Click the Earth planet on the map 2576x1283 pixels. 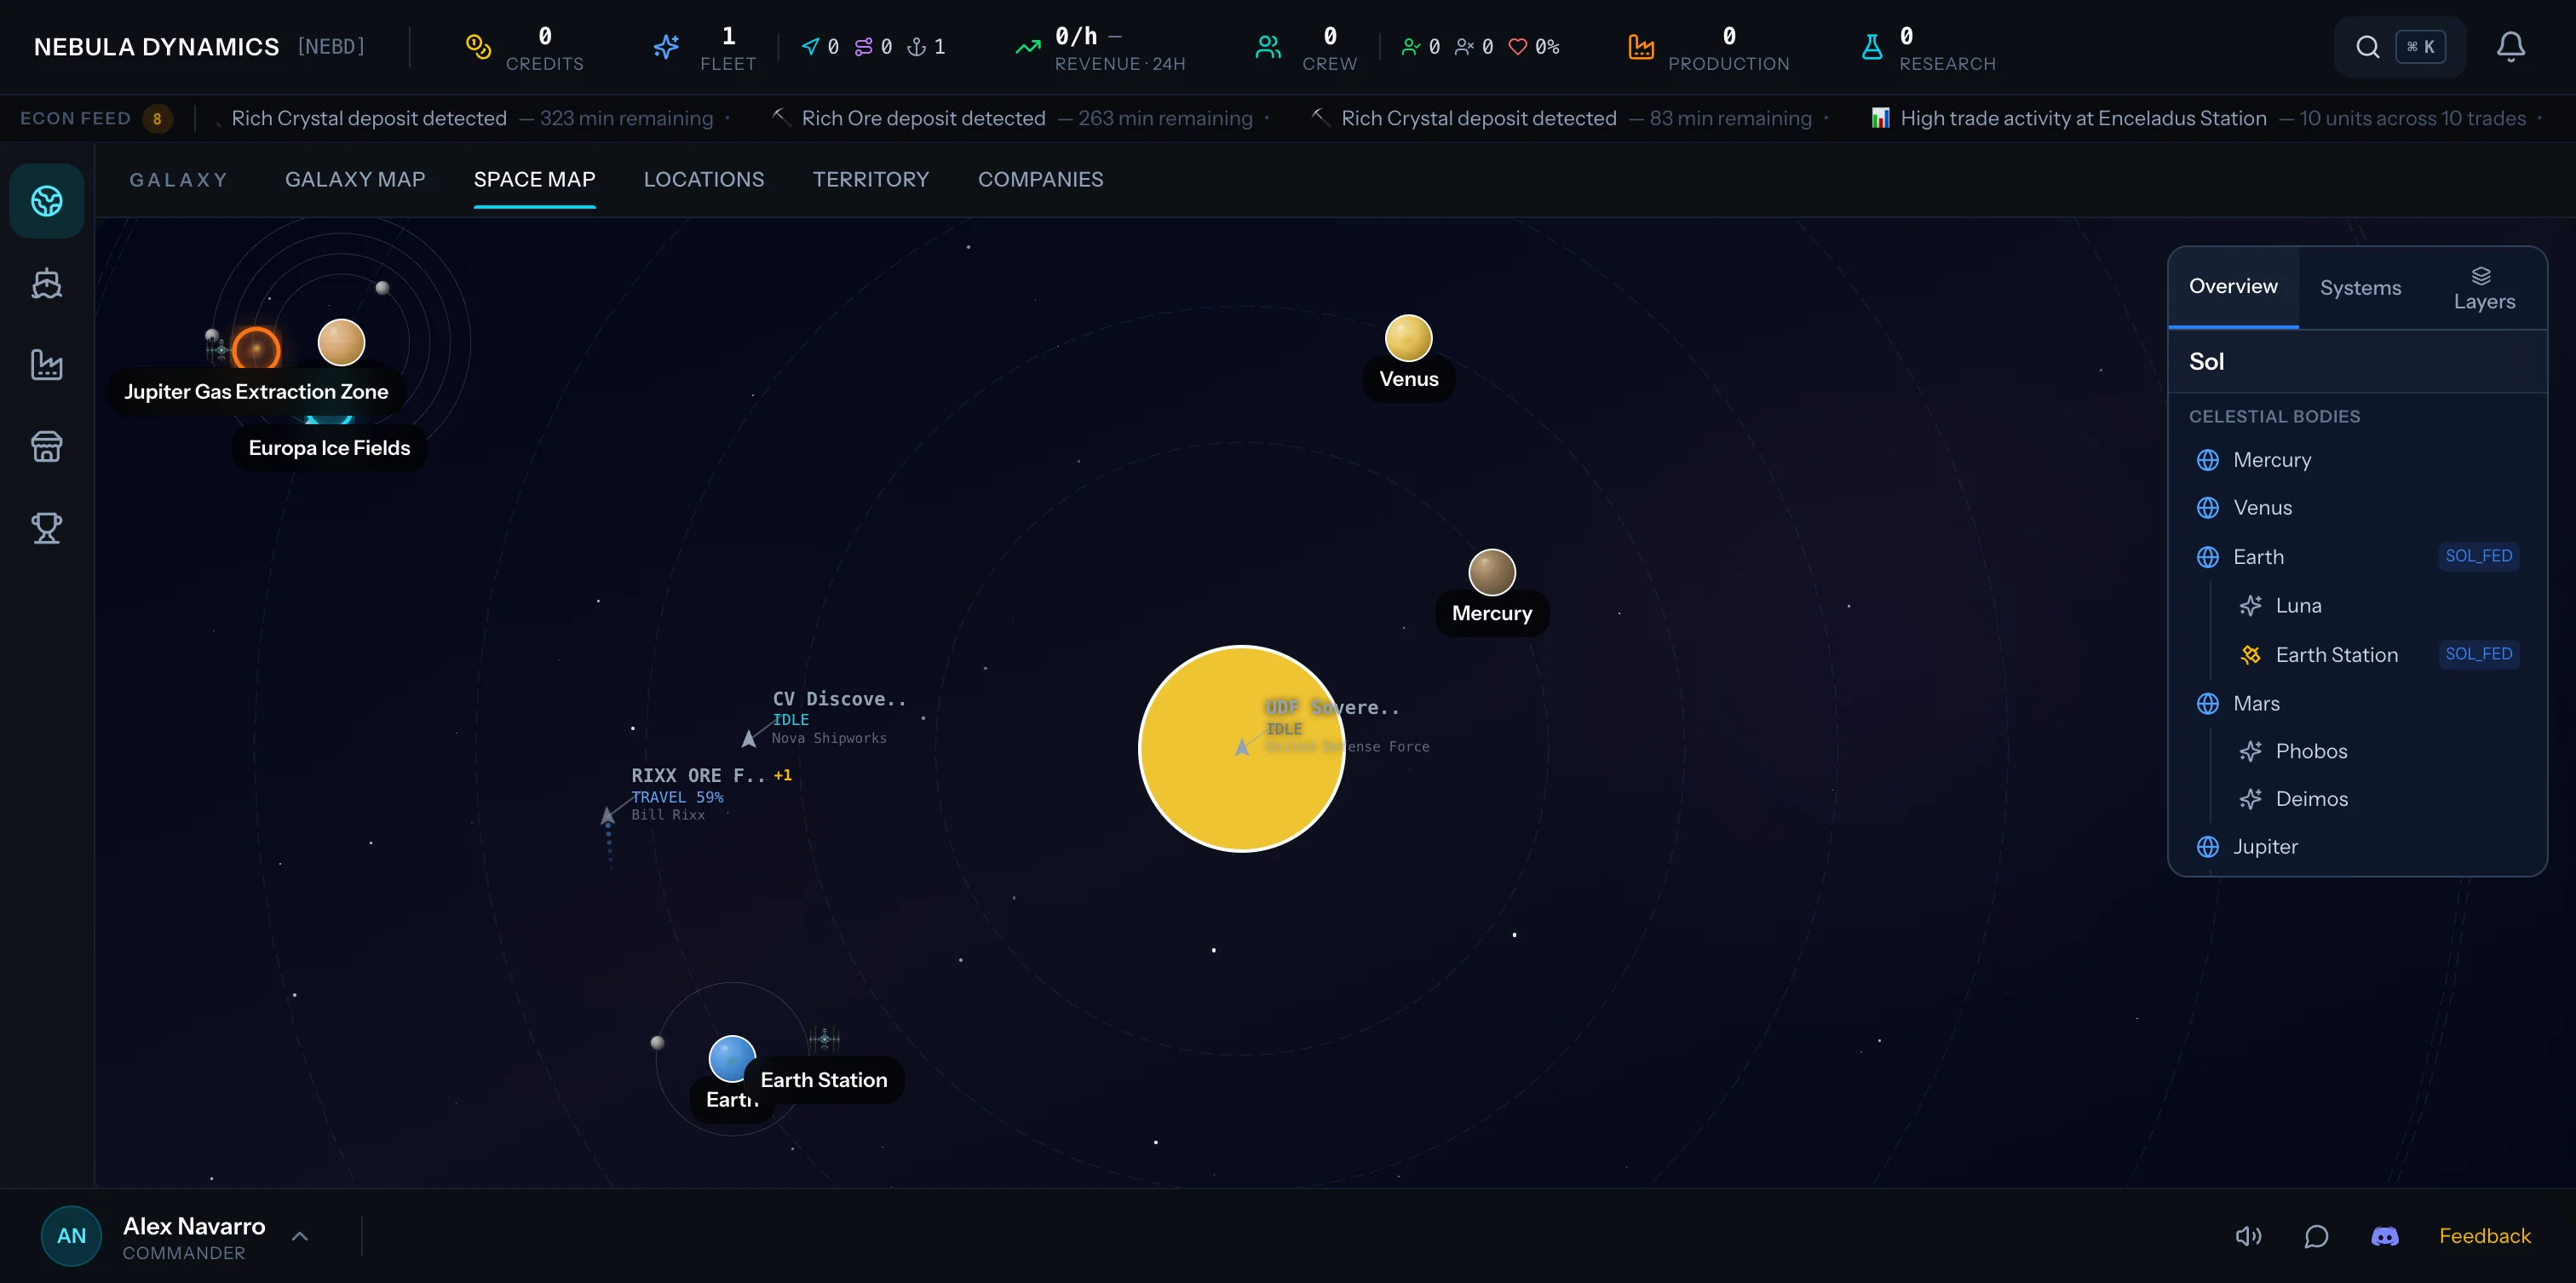pyautogui.click(x=731, y=1058)
